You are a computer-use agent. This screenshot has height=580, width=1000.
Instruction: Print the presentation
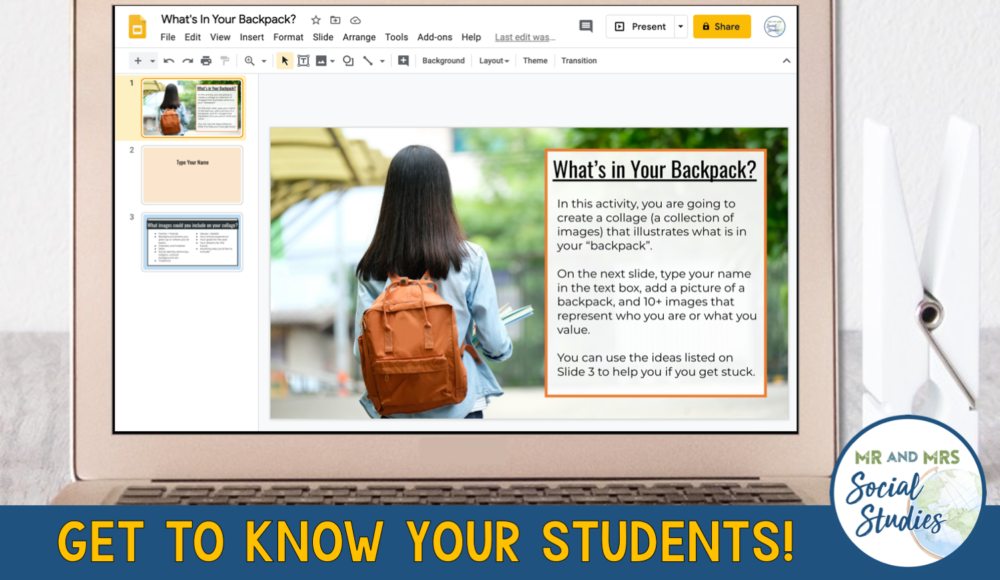[x=206, y=61]
